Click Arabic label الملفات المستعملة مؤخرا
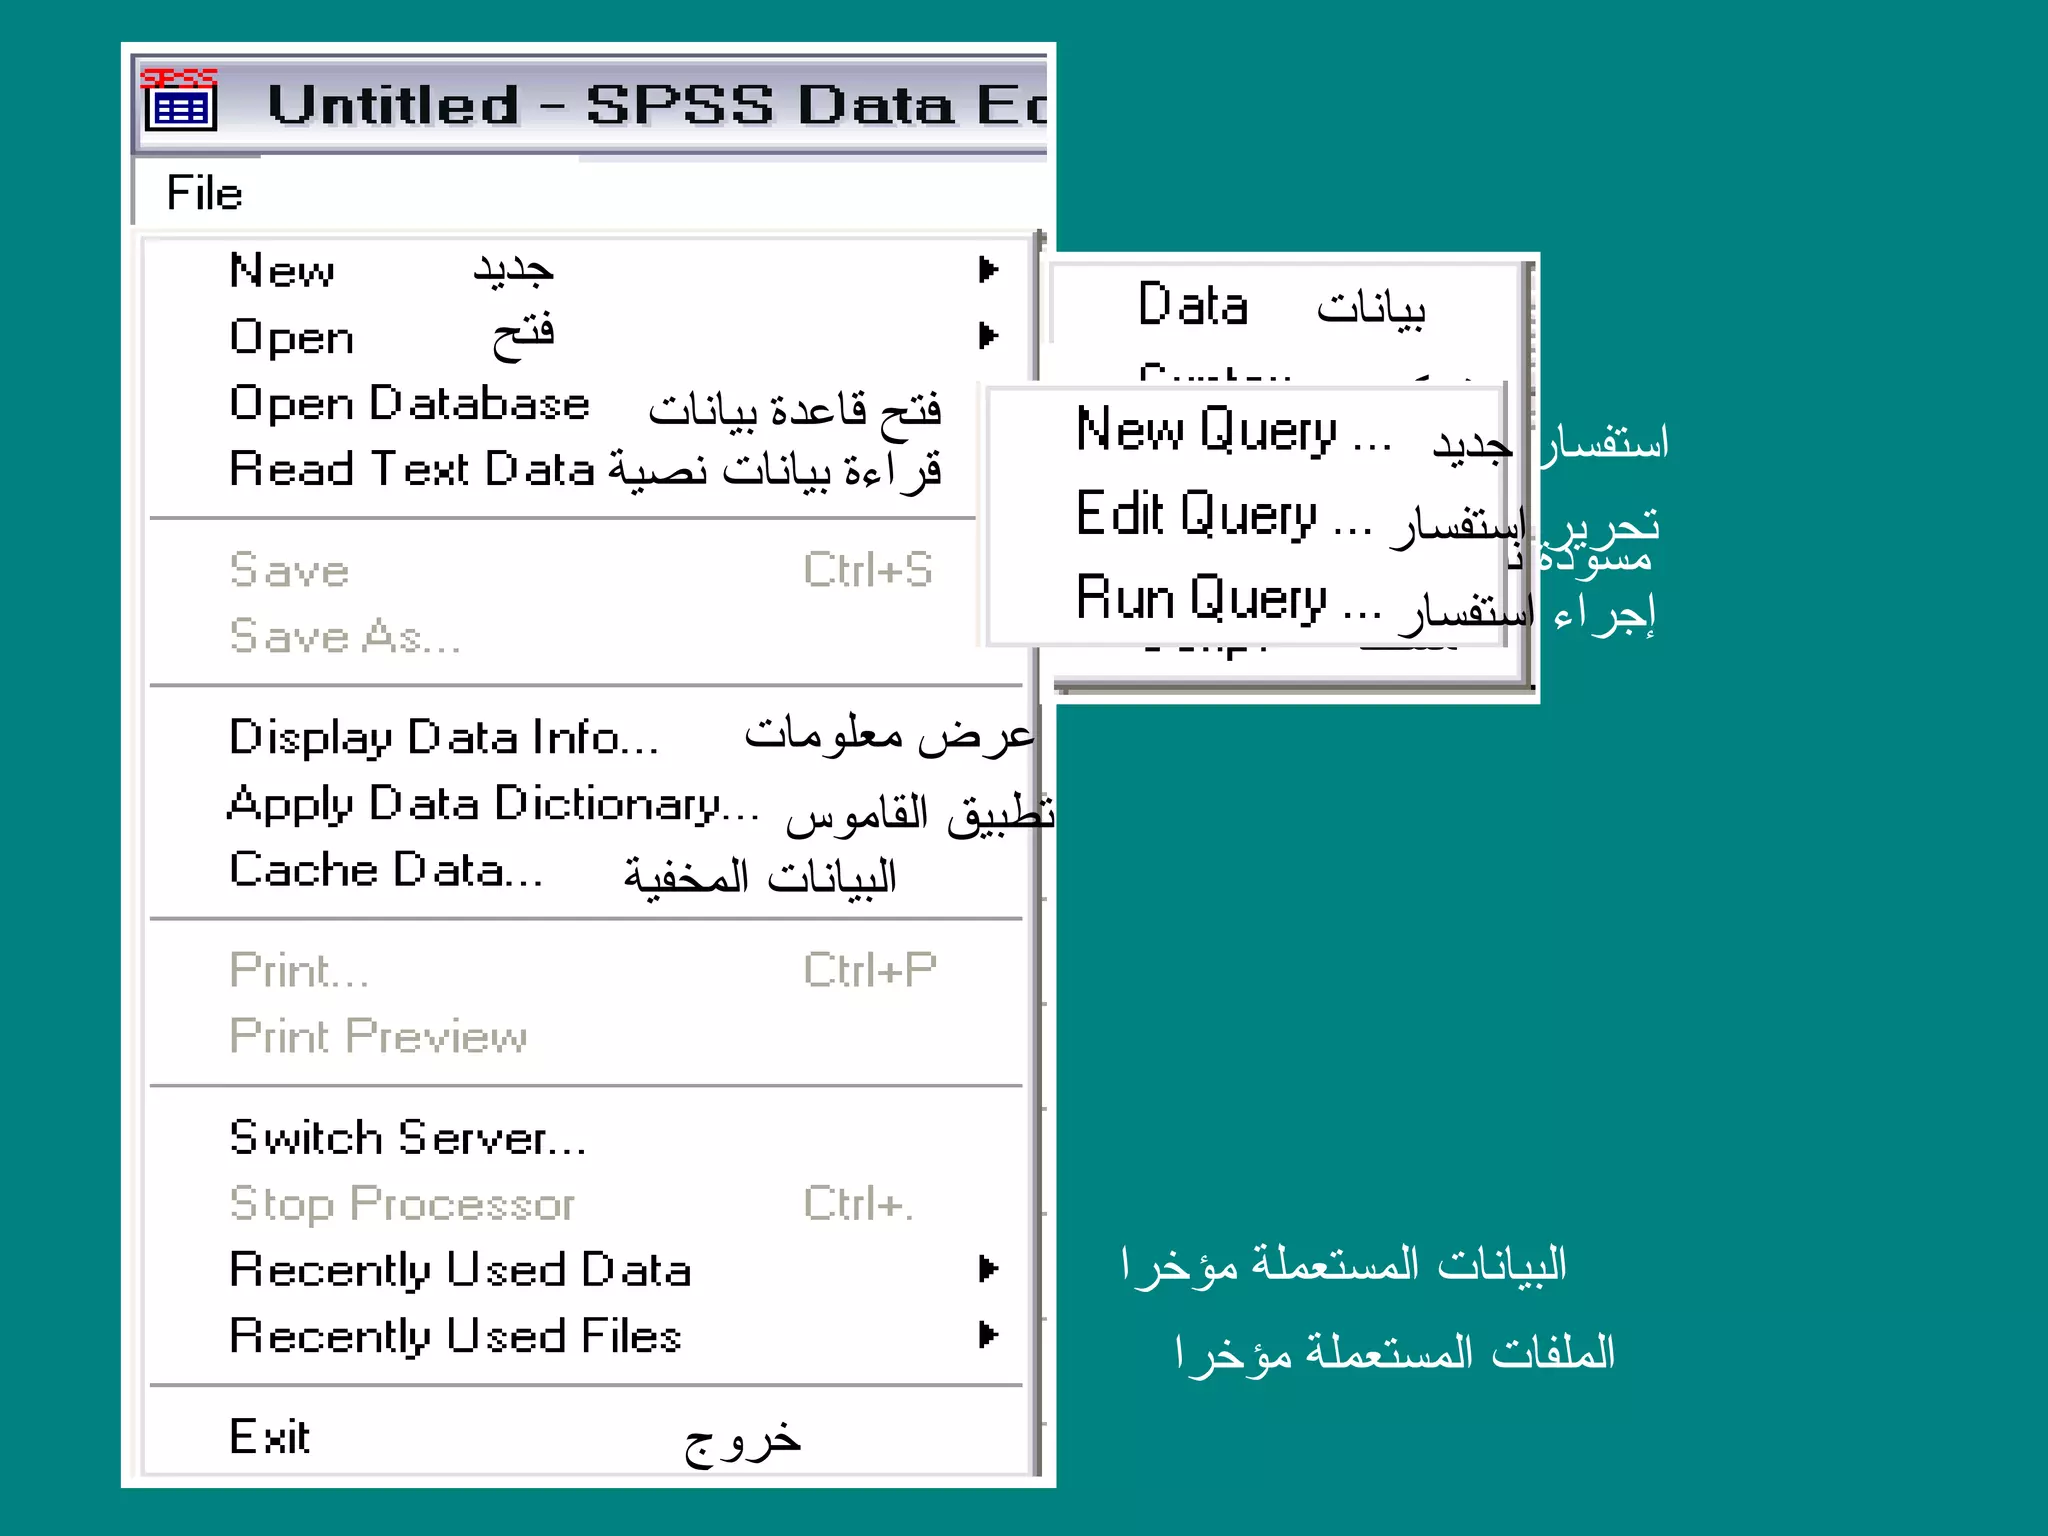 (x=1395, y=1352)
